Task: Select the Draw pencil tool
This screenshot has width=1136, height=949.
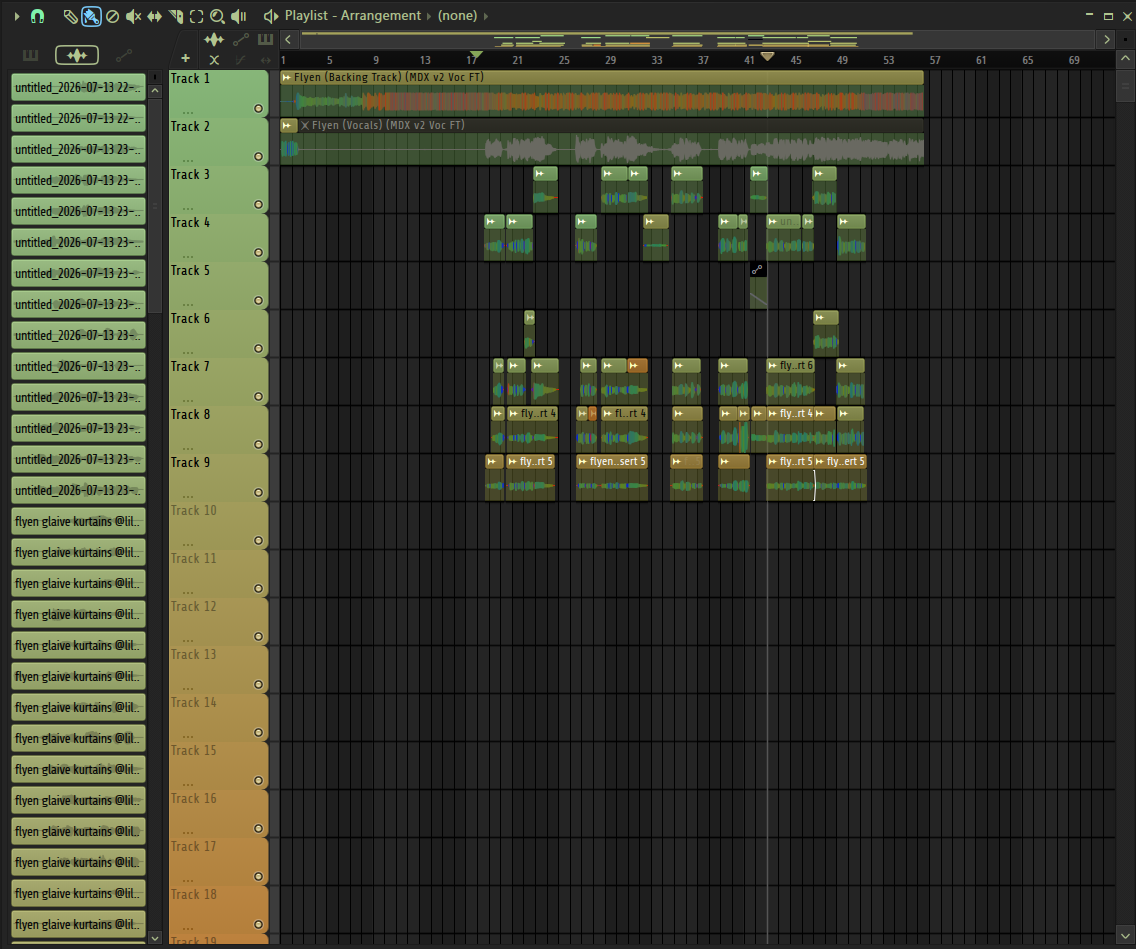Action: click(x=70, y=16)
